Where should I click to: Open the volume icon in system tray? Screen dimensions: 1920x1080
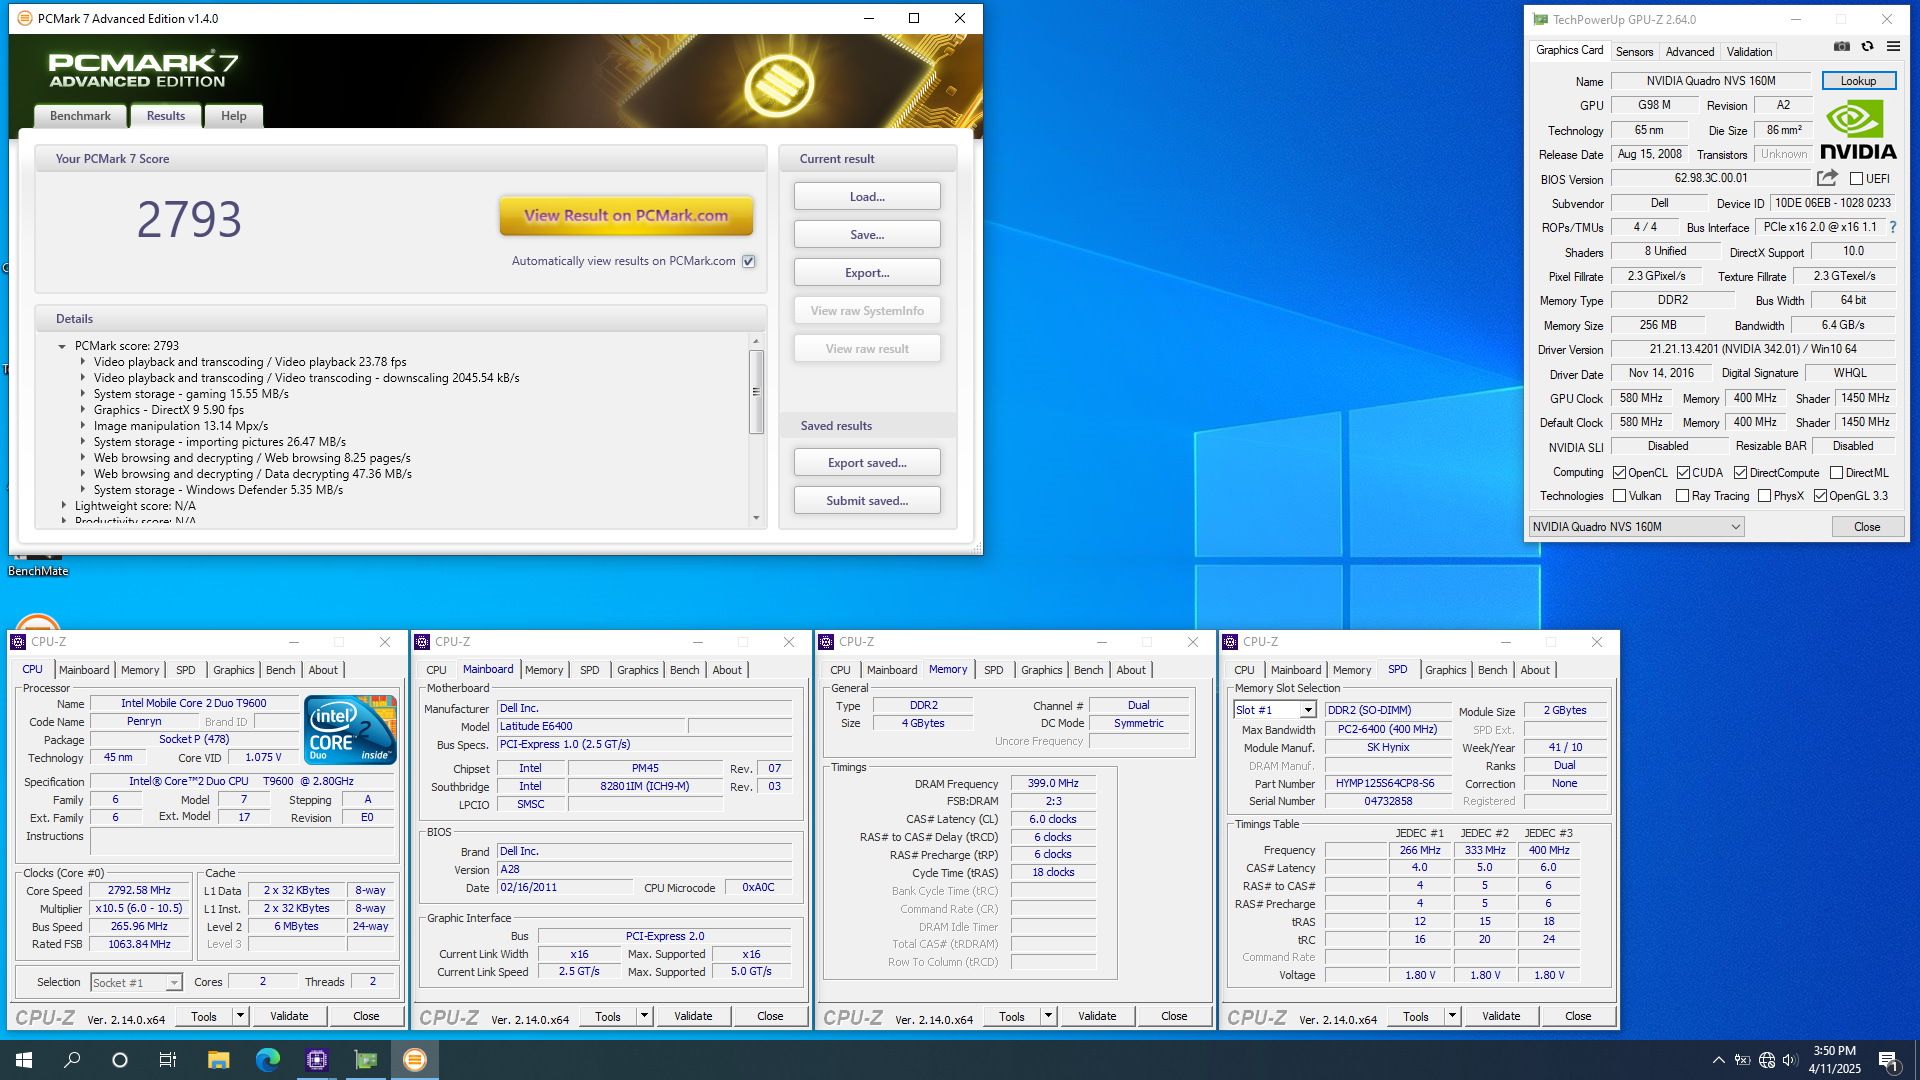point(1790,1060)
